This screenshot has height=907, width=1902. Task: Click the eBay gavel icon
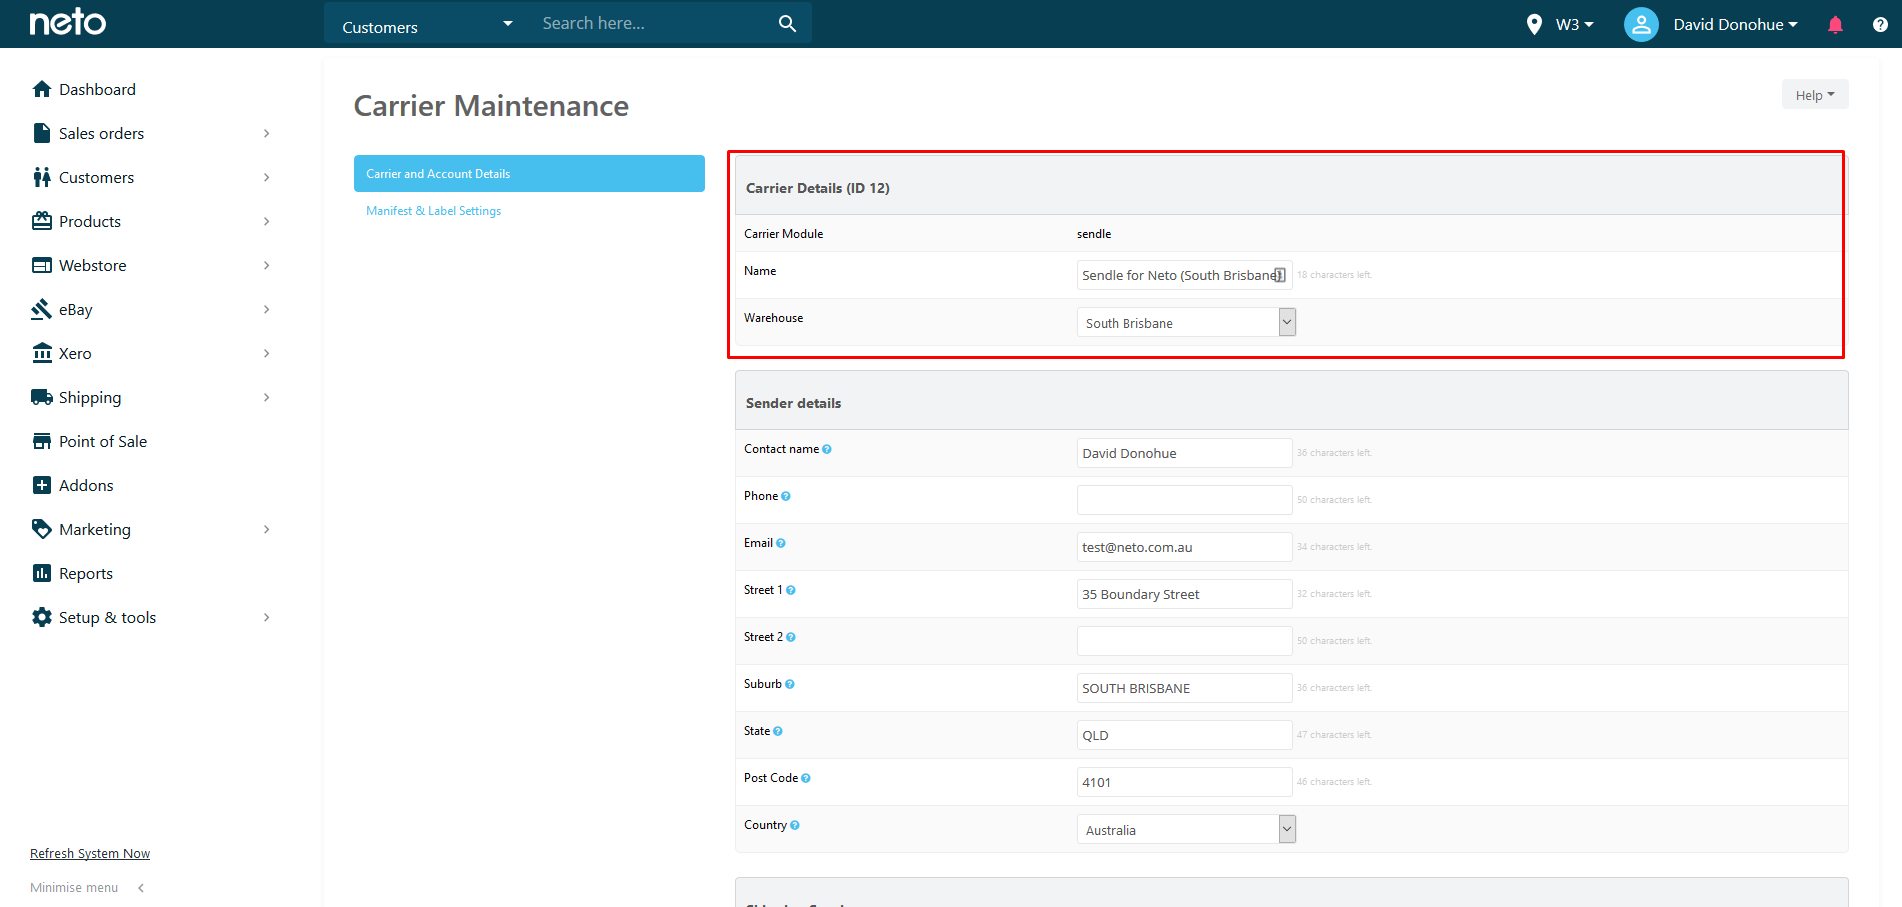click(x=42, y=309)
